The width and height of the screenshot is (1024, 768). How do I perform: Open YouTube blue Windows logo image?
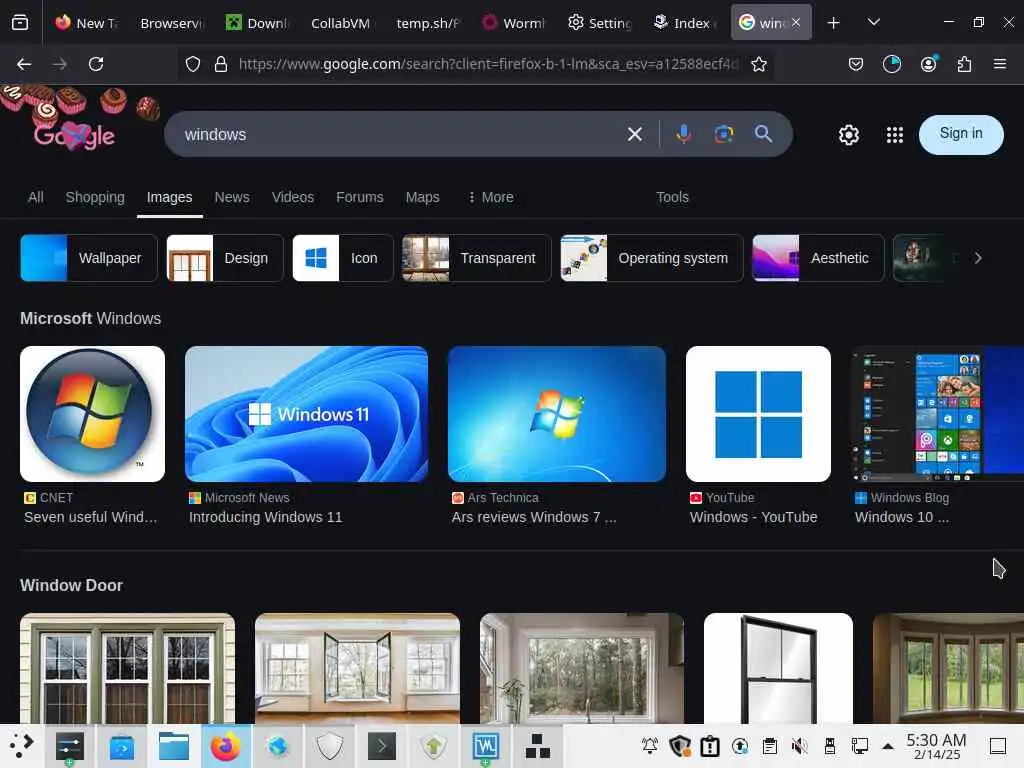point(758,414)
